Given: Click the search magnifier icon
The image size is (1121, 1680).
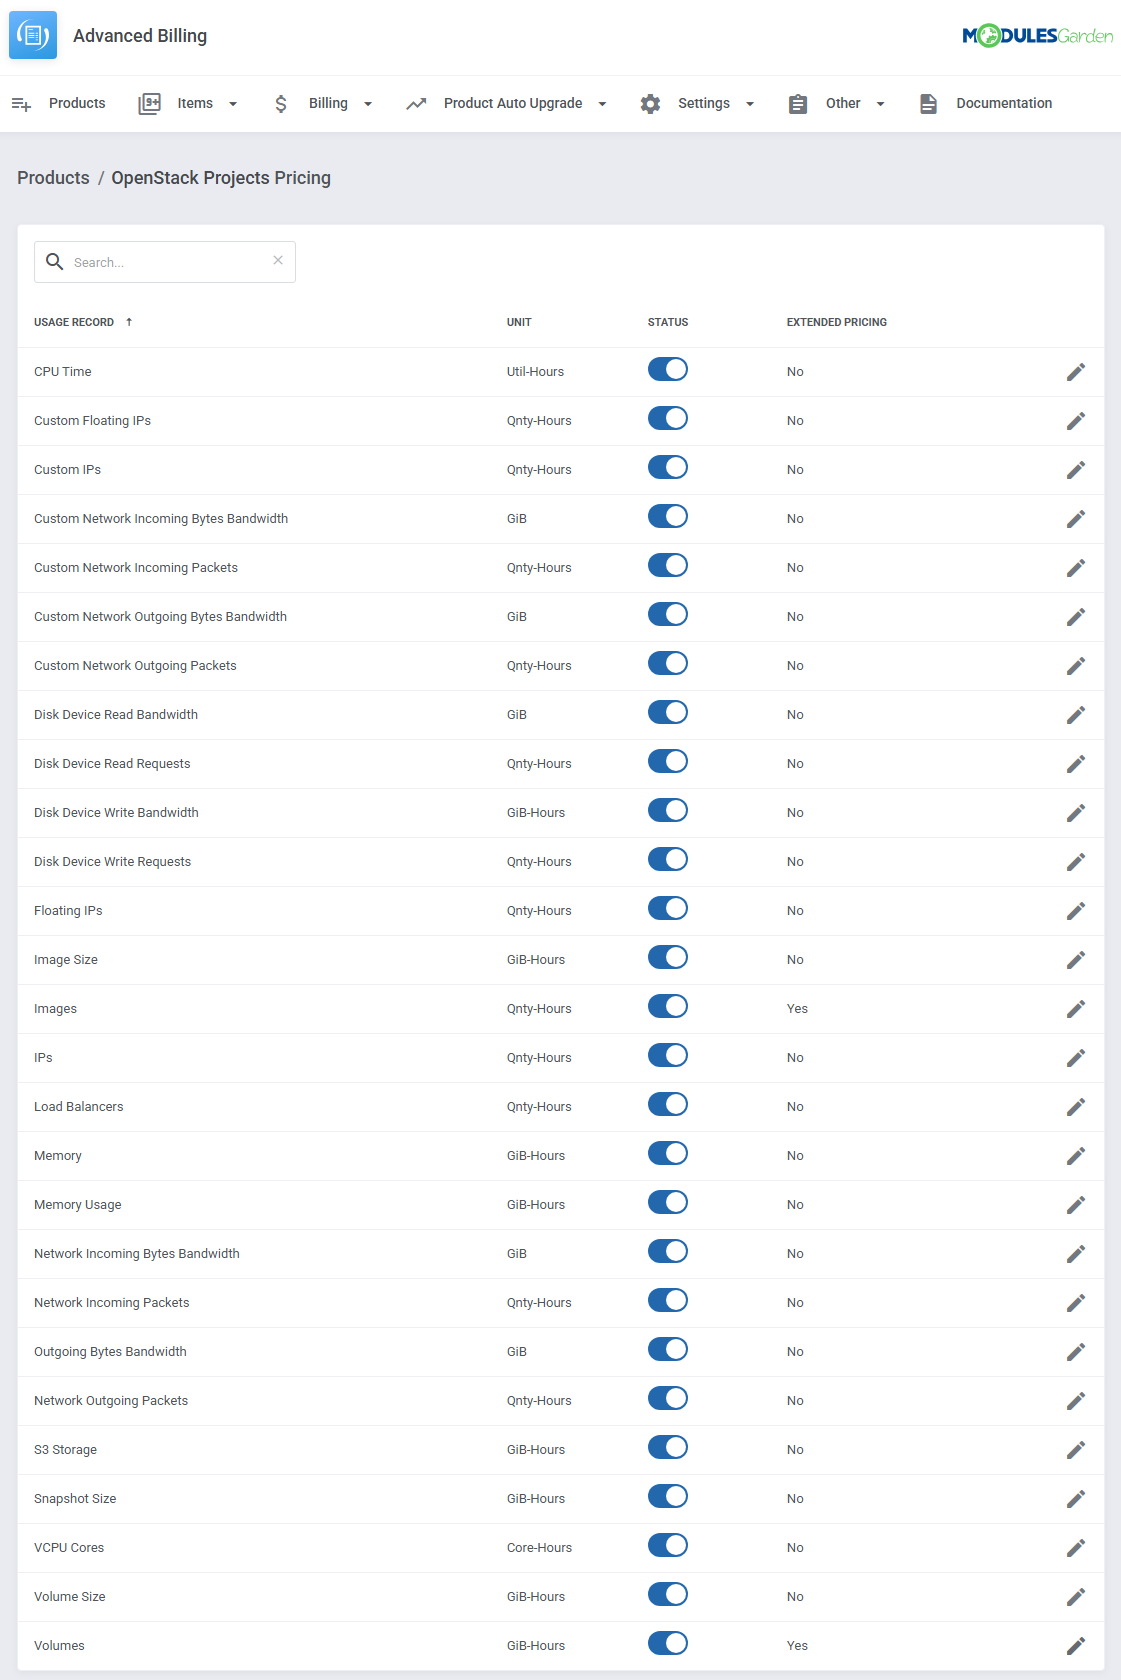Looking at the screenshot, I should coord(55,262).
